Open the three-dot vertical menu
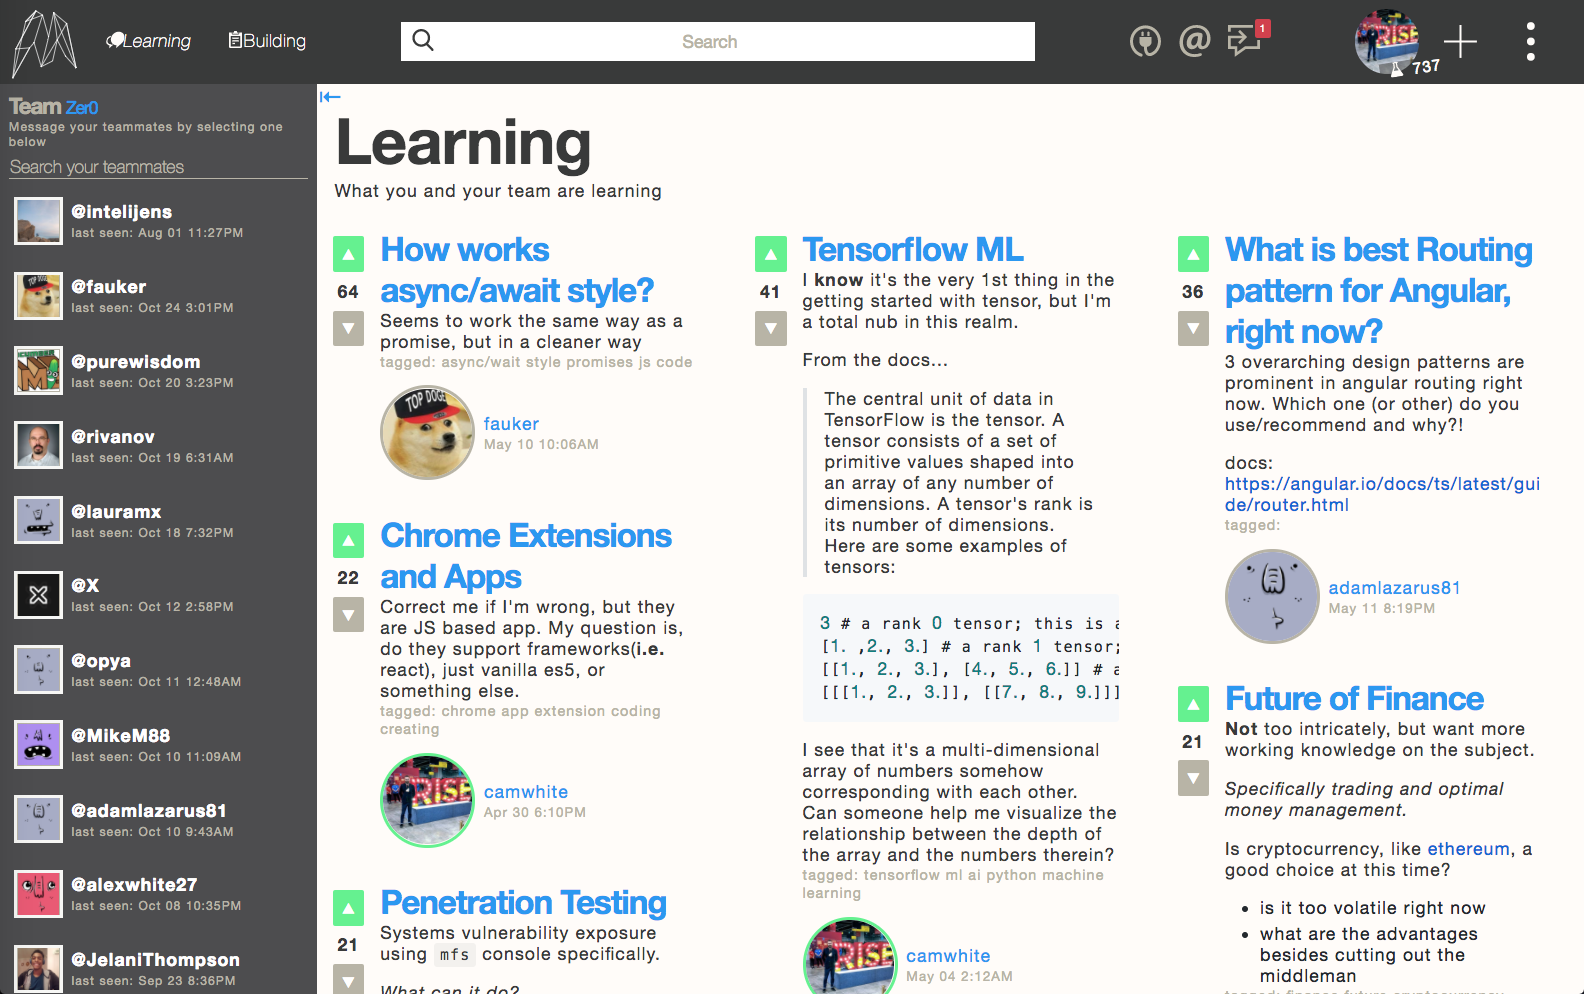 pos(1530,42)
